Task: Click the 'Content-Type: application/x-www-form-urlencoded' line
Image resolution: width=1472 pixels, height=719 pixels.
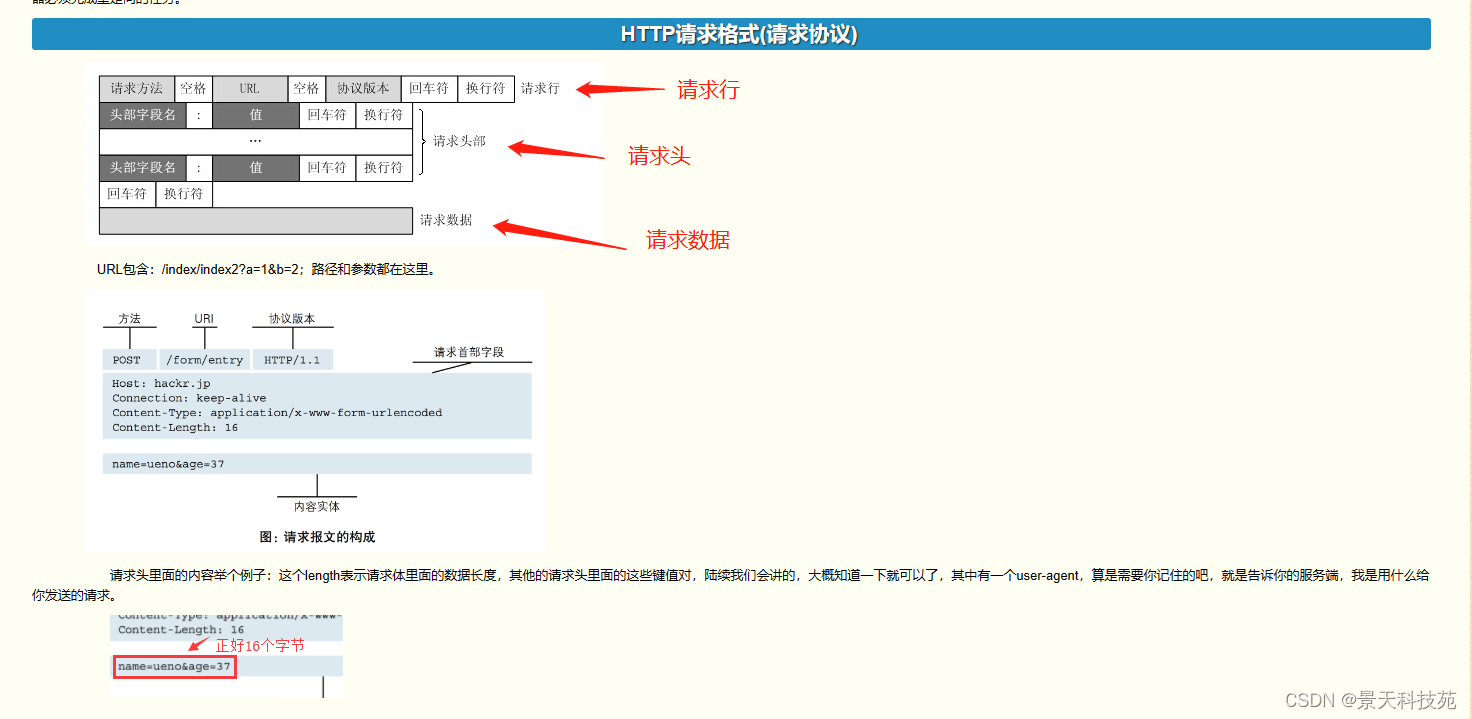Action: click(277, 412)
